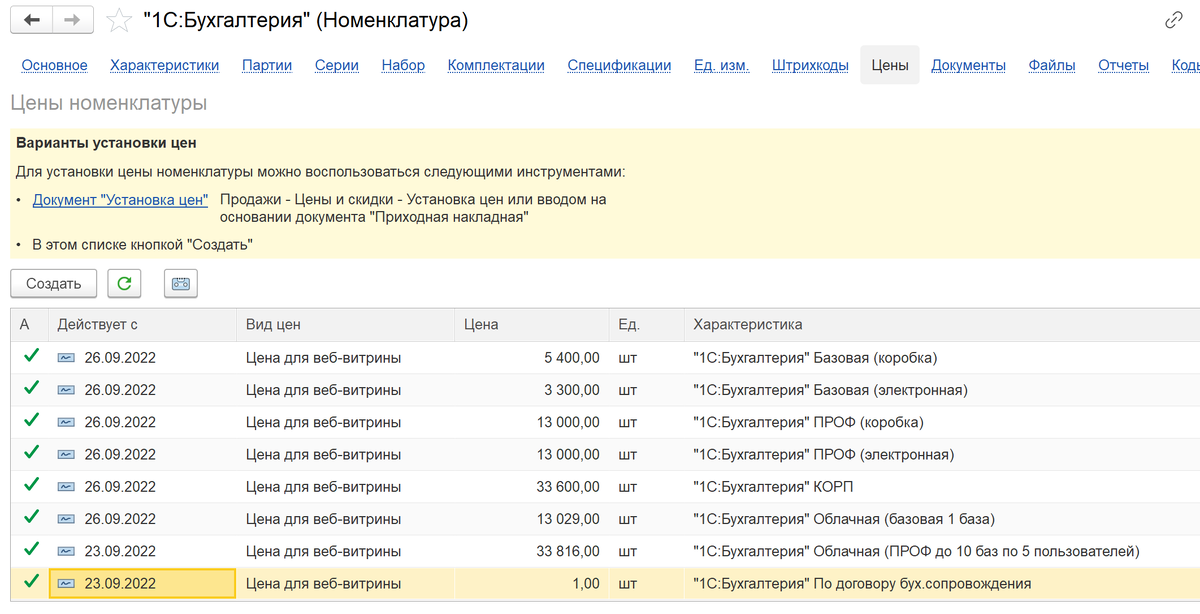Click document icon in Облачная (базовая 1 база) row

(67, 519)
